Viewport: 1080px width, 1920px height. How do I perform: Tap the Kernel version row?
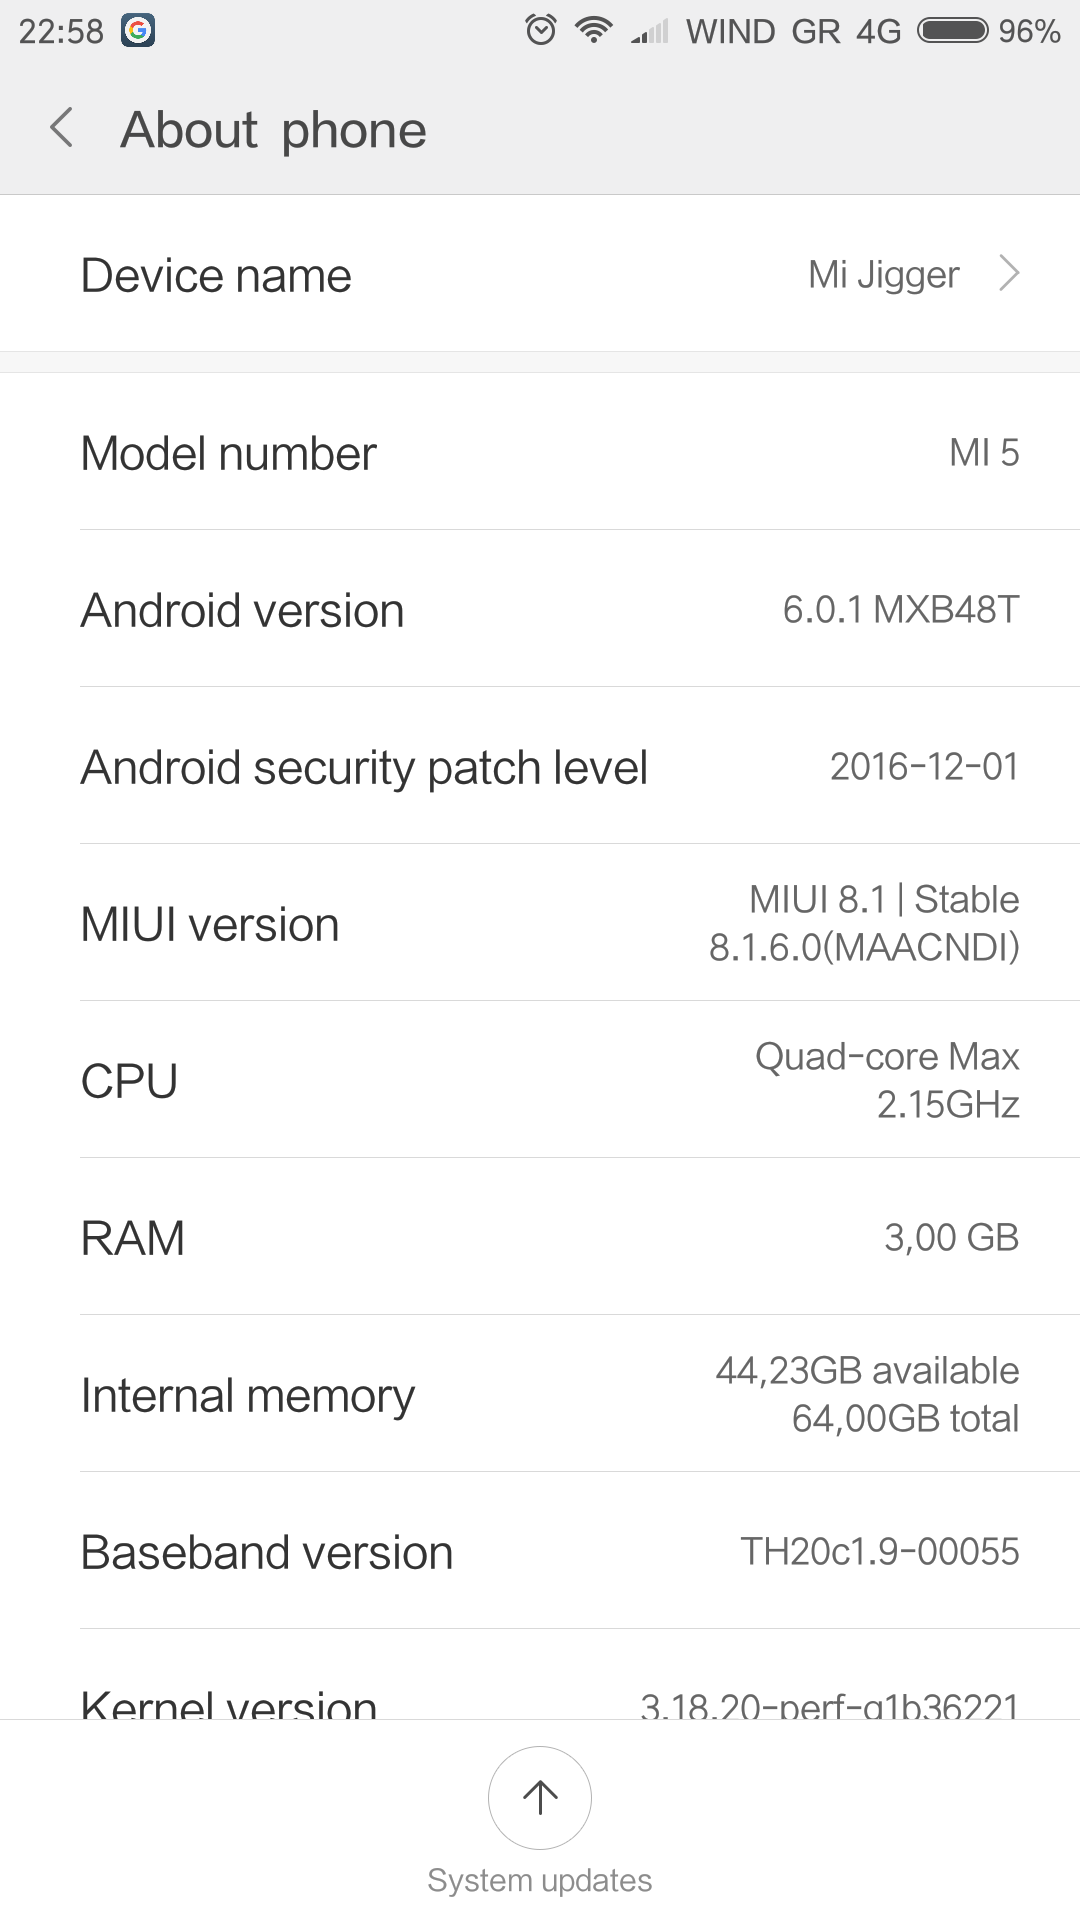tap(540, 1698)
